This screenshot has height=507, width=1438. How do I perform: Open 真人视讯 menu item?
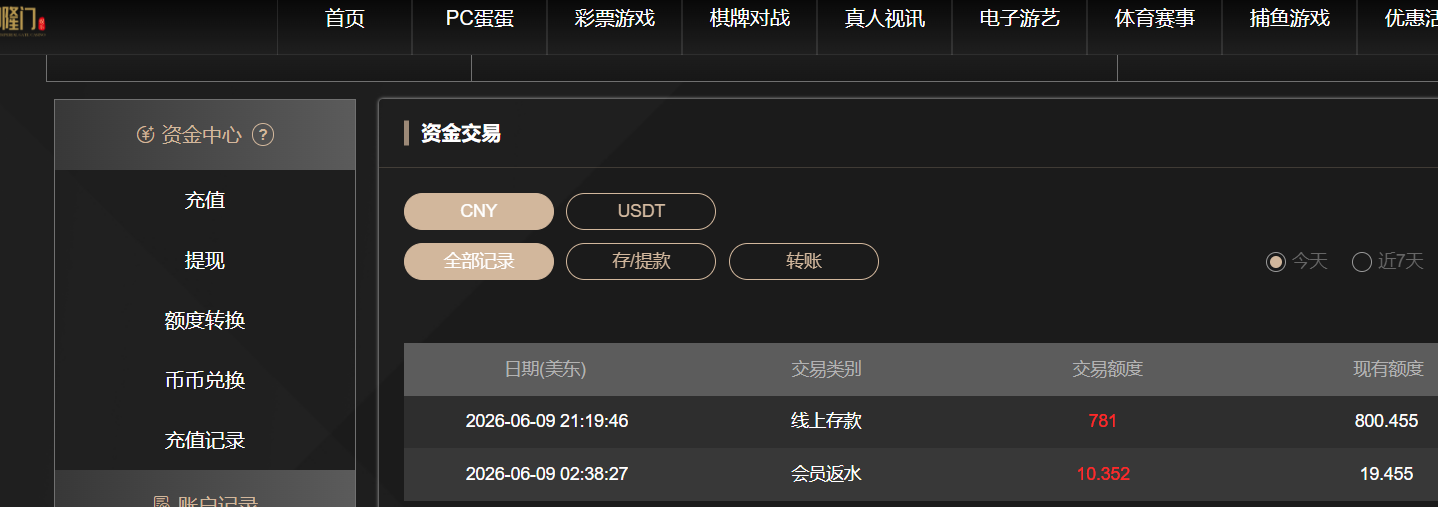pyautogui.click(x=885, y=18)
